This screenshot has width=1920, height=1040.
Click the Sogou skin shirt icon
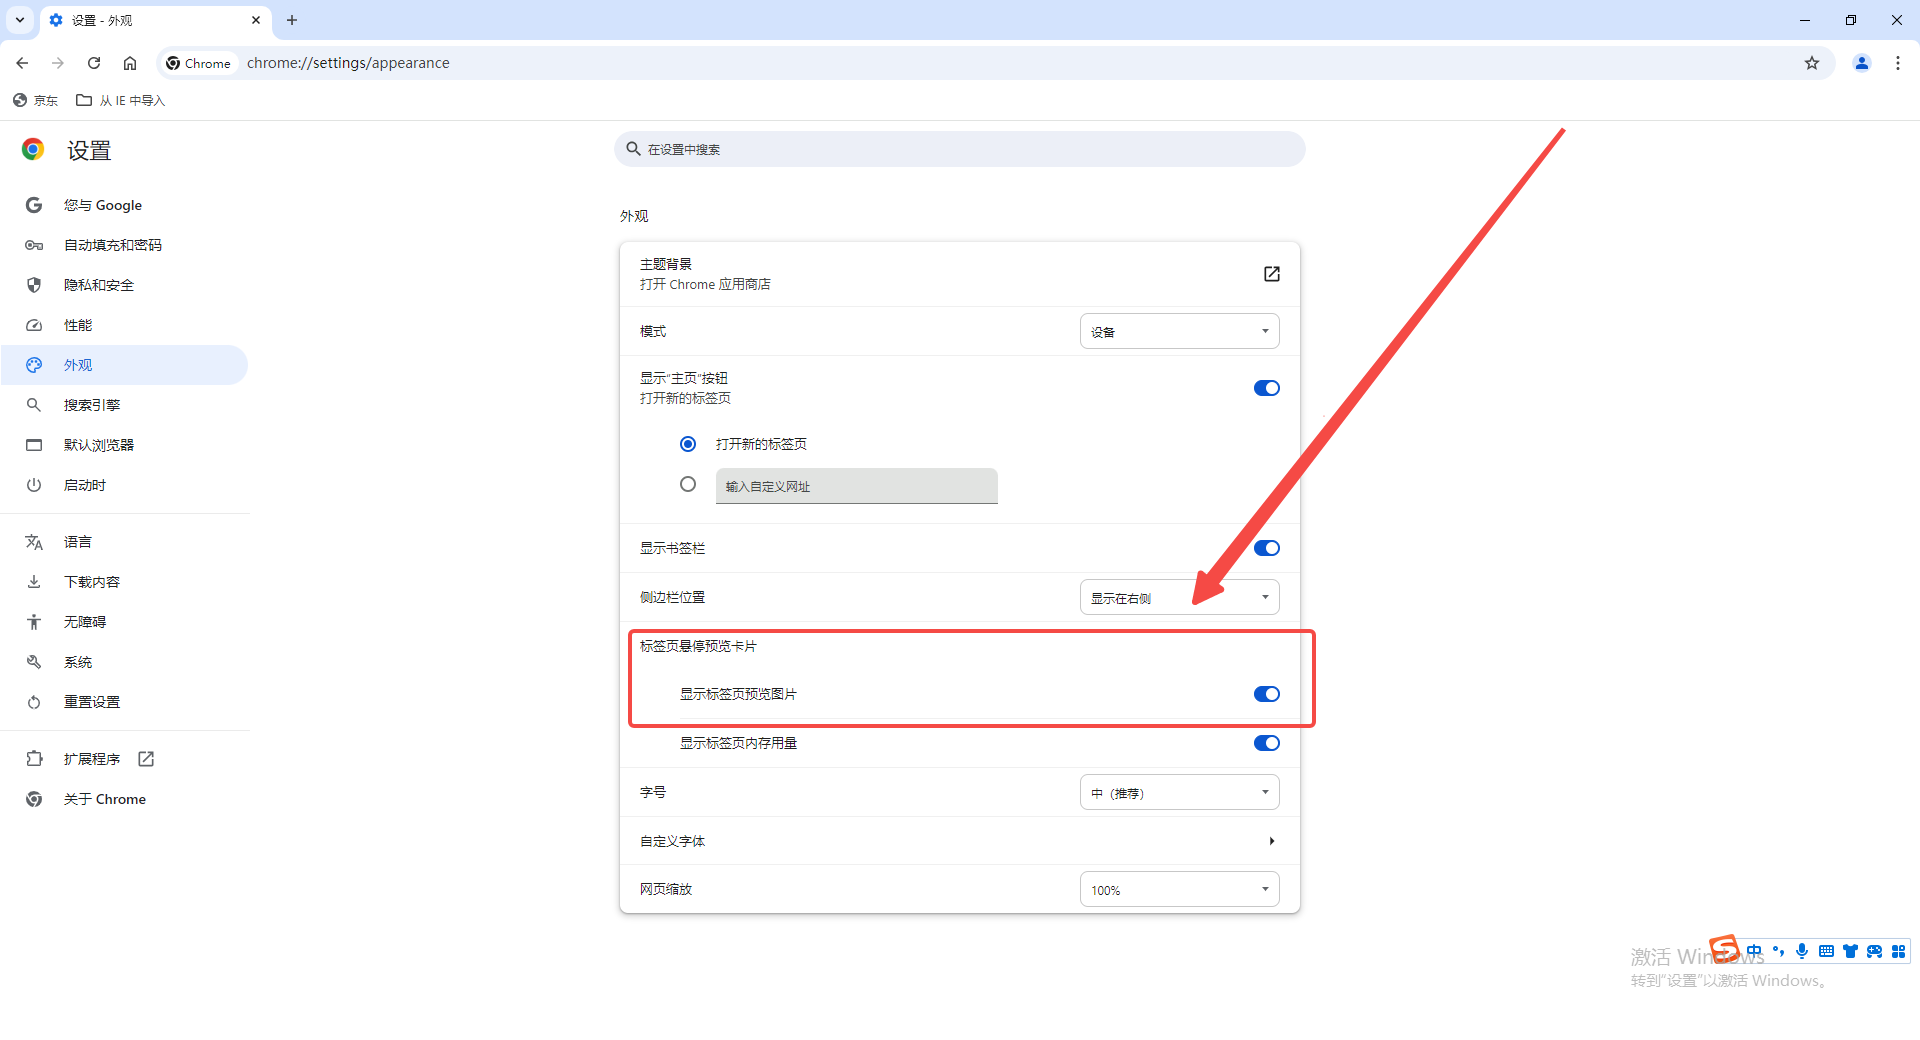[x=1850, y=951]
